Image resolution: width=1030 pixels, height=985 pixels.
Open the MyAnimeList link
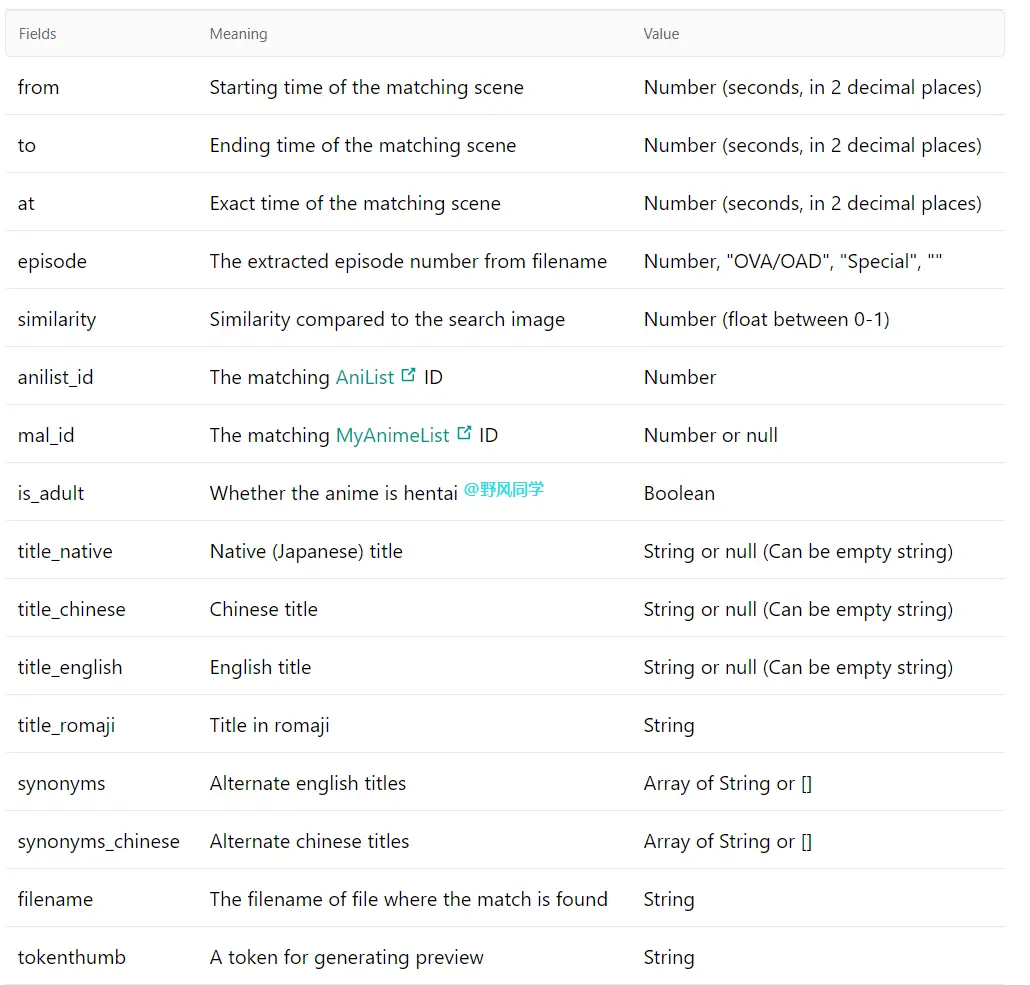[392, 435]
